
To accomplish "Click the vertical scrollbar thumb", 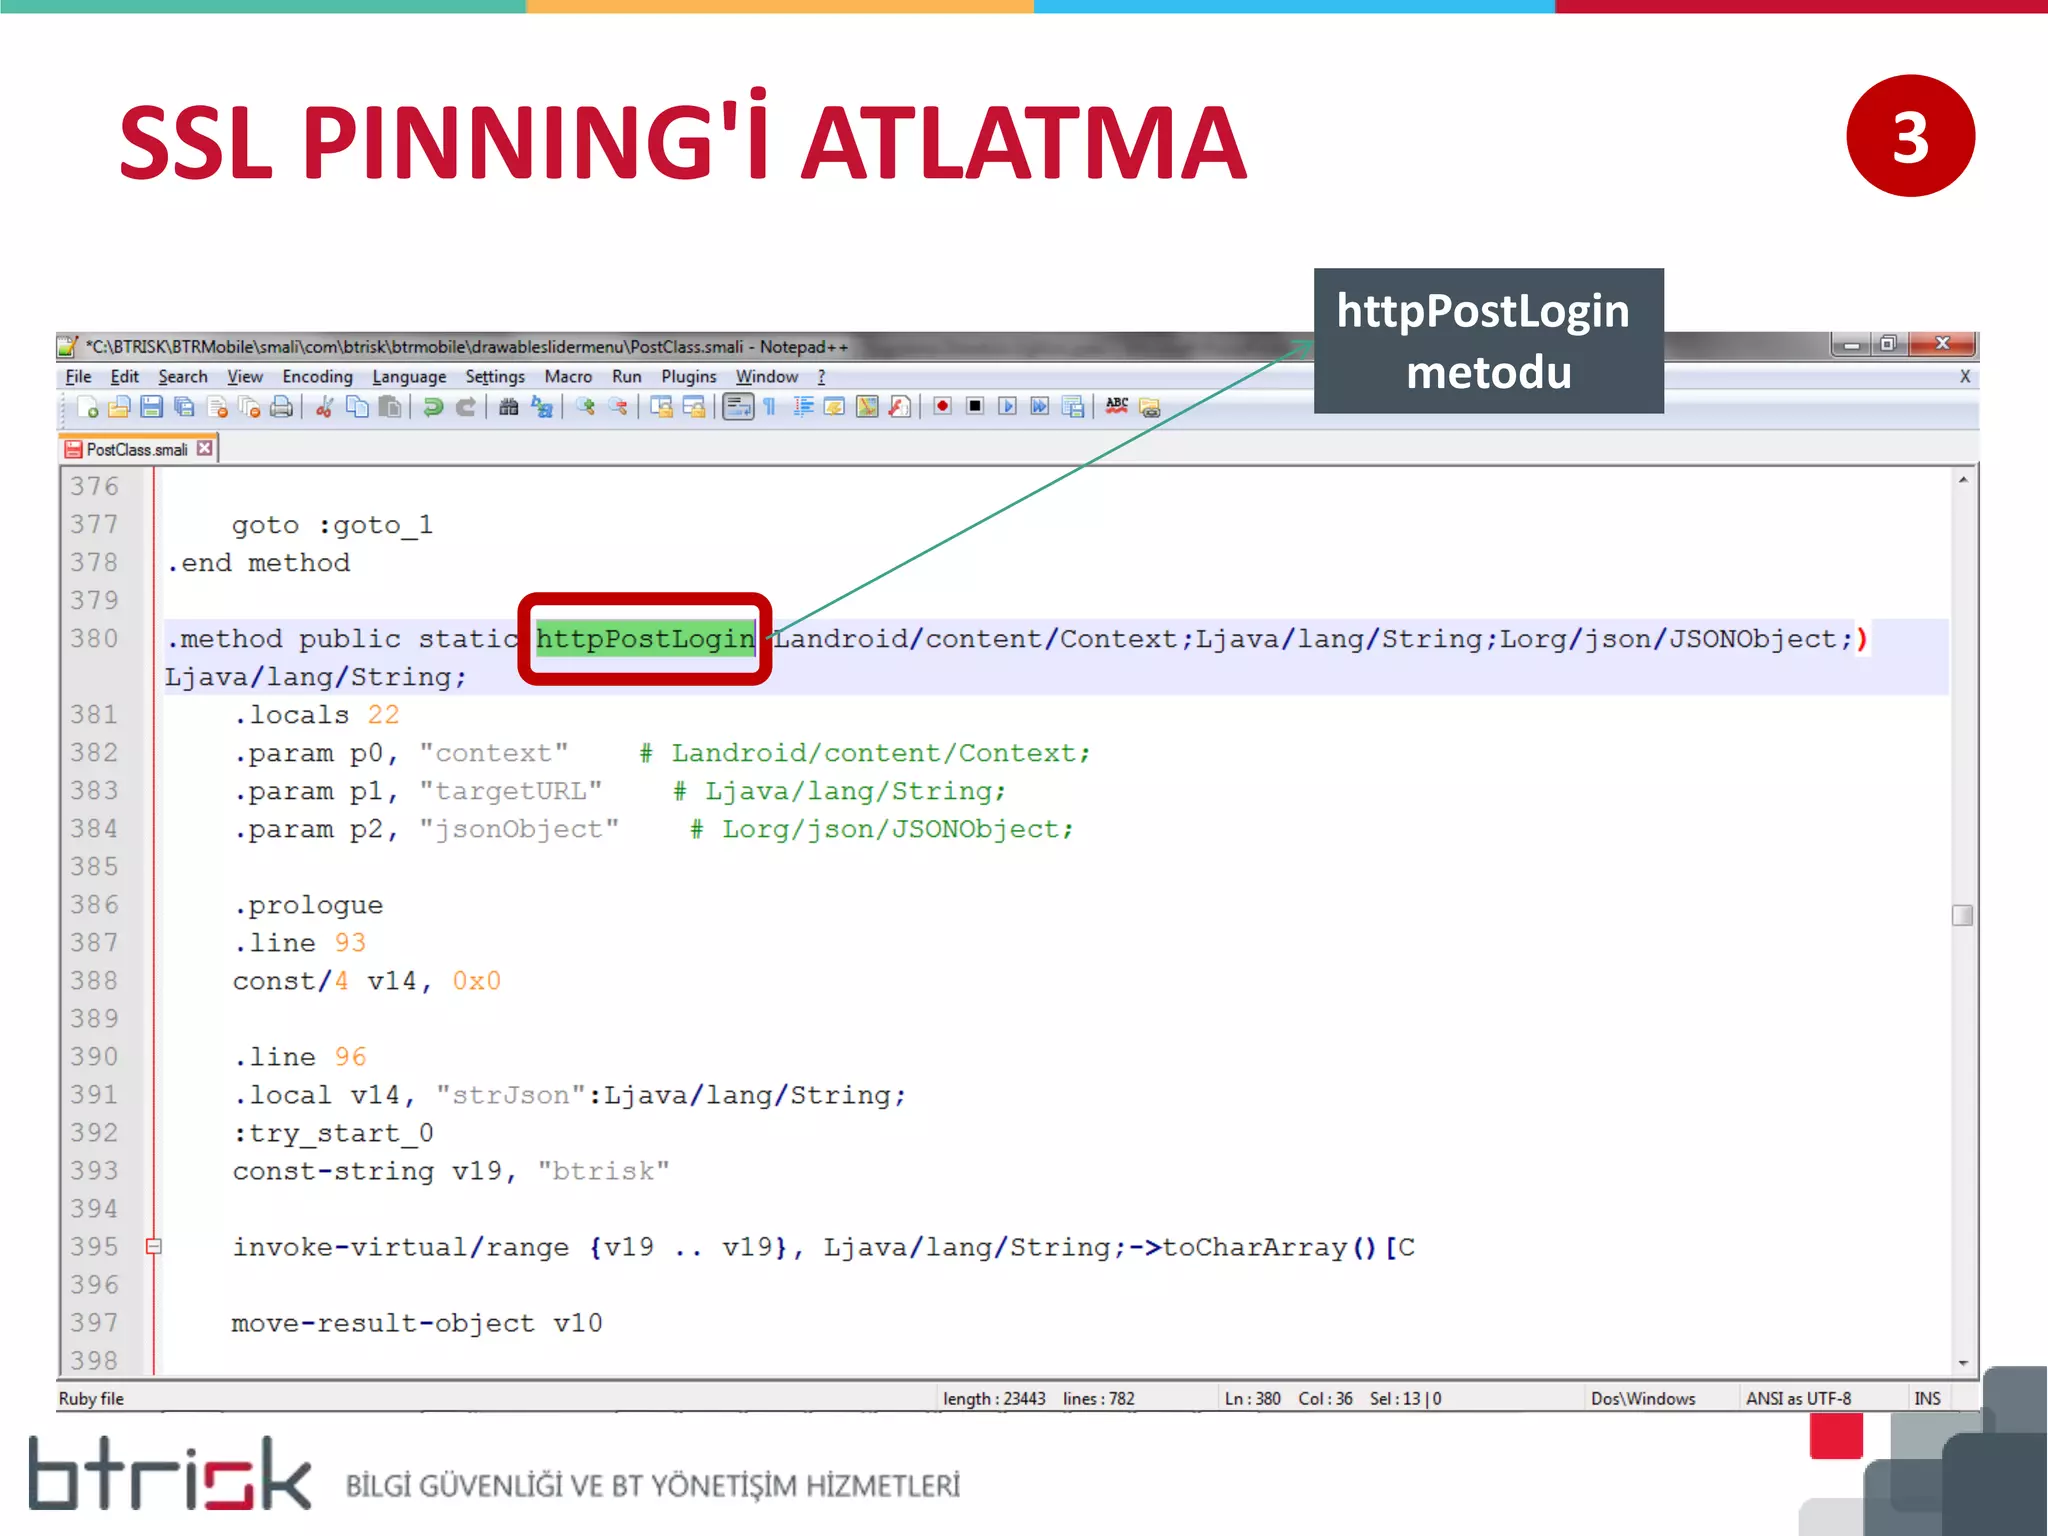I will [1963, 915].
